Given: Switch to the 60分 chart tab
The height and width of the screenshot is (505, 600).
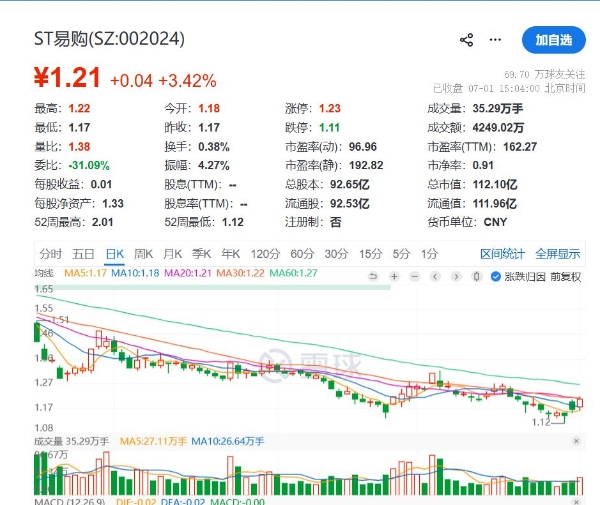Looking at the screenshot, I should coord(302,254).
